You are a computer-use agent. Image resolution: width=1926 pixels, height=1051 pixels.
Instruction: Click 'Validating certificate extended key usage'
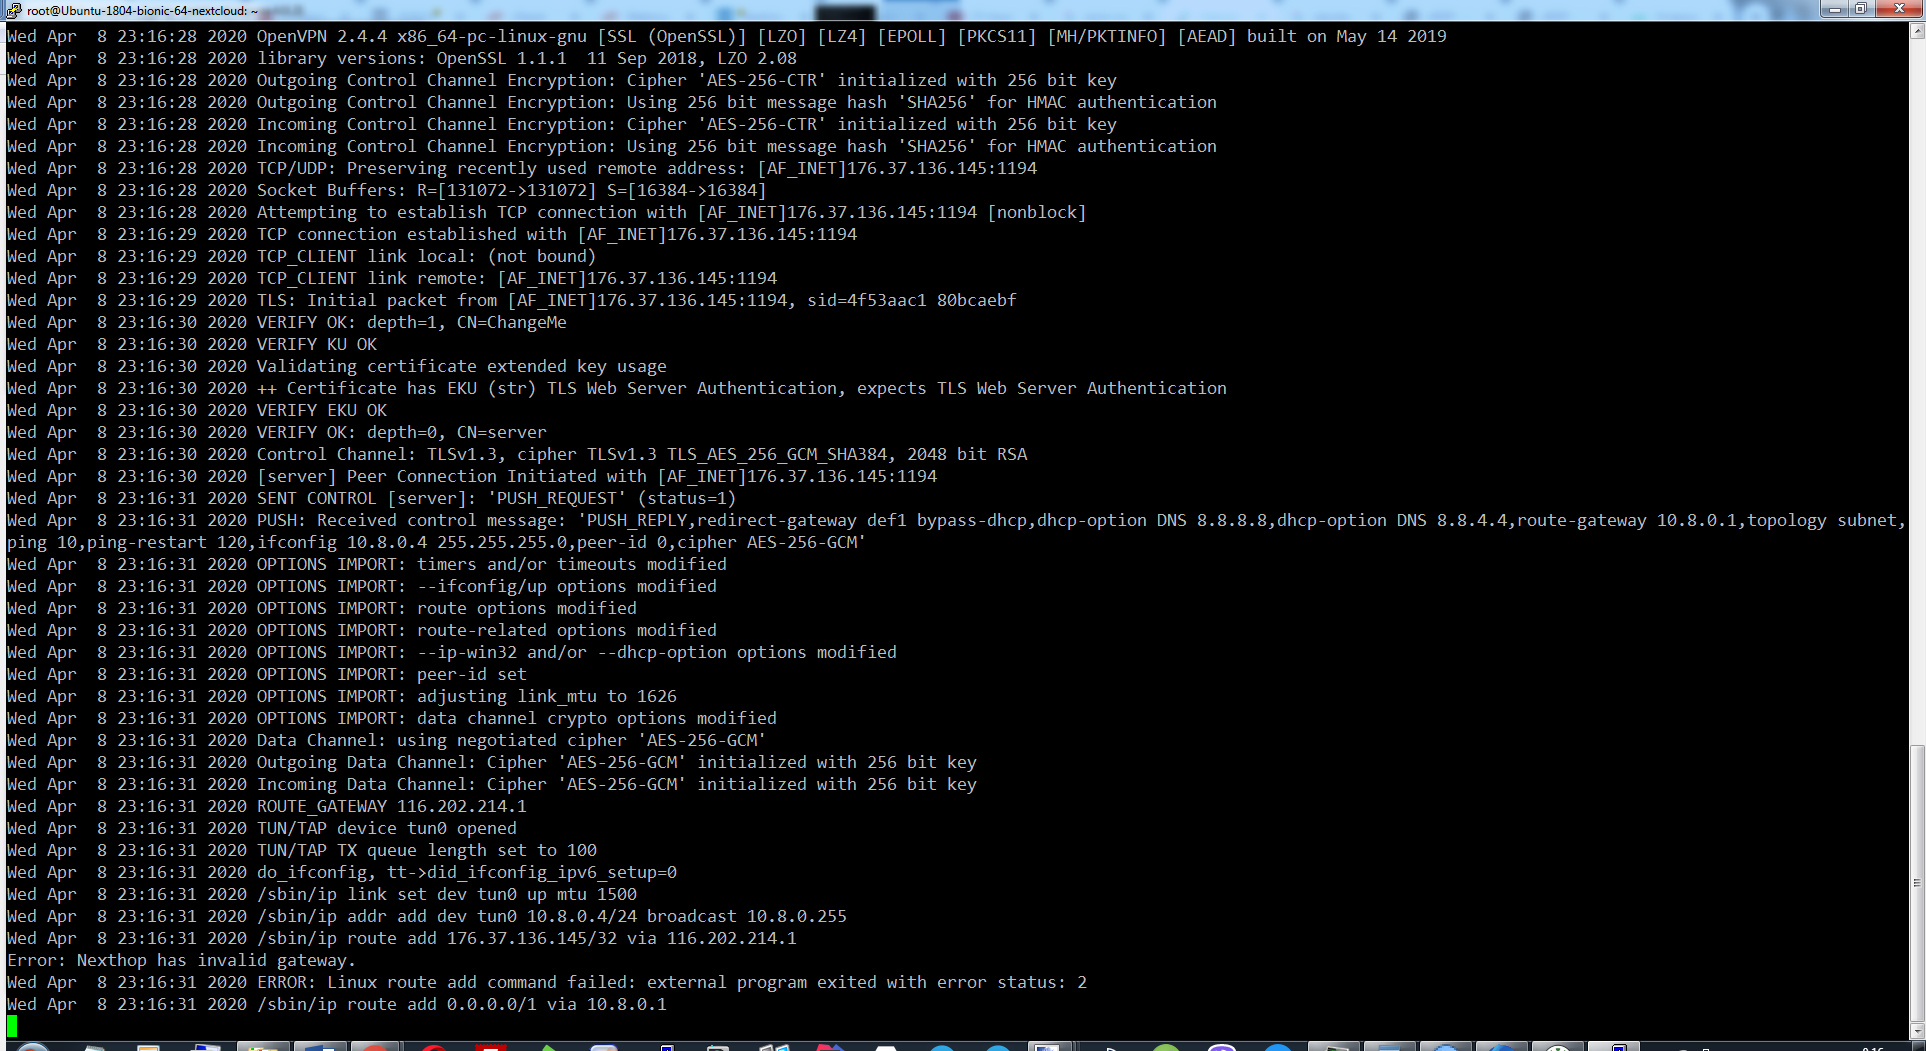[462, 366]
